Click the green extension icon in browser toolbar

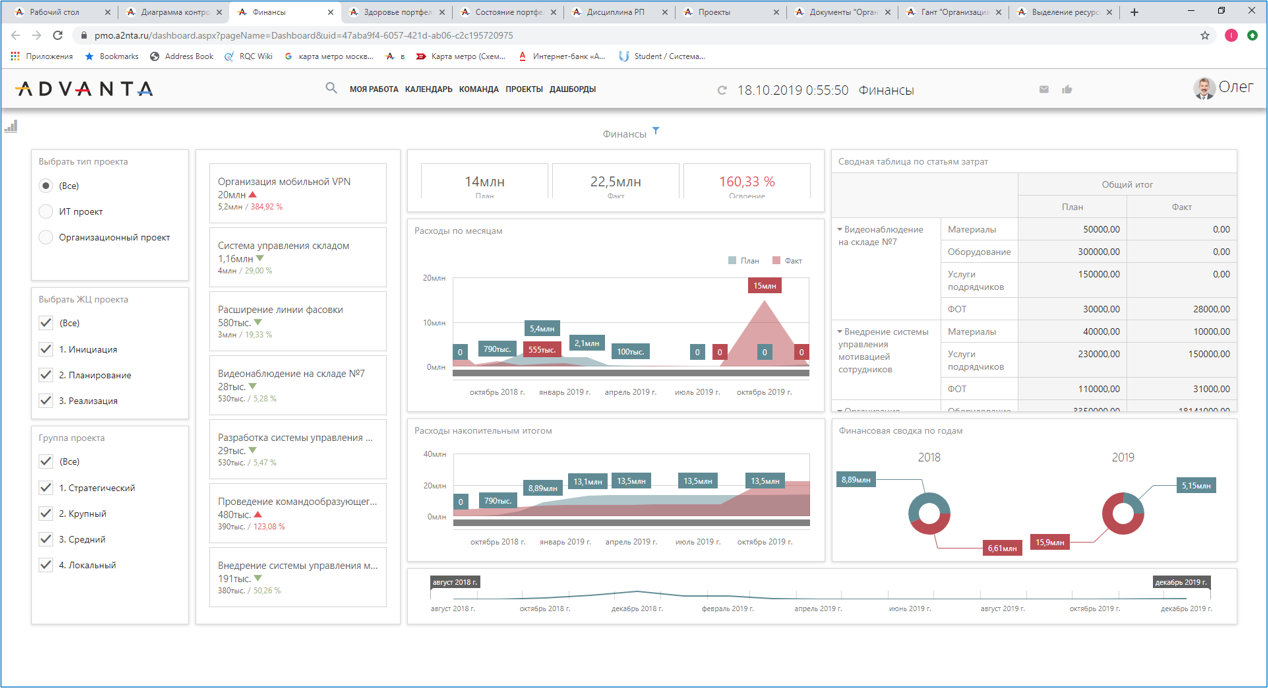[1252, 35]
